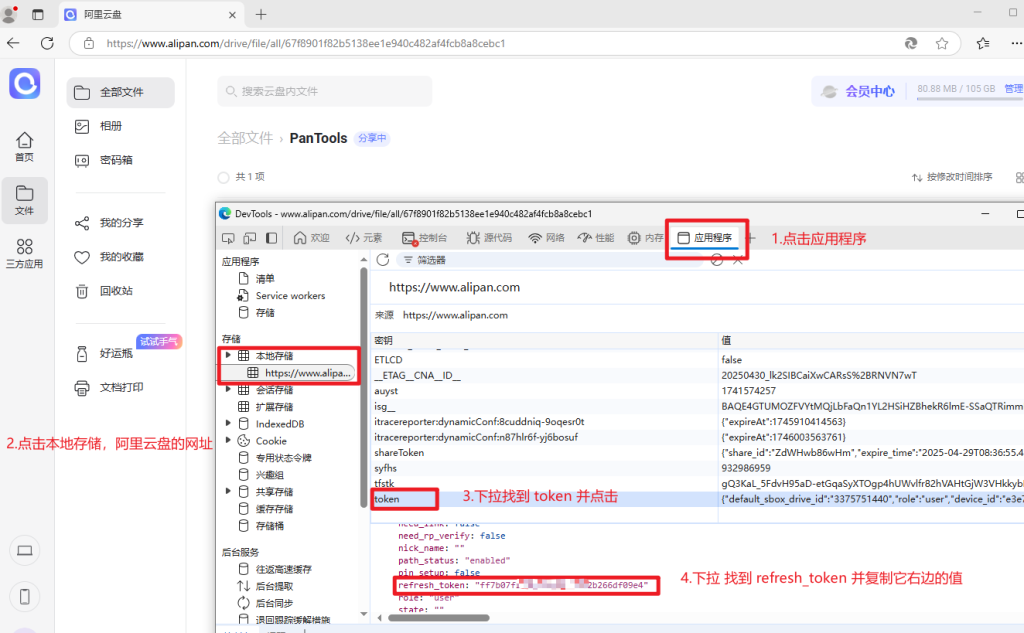
Task: Click the refresh storage icon in DevTools
Action: coord(383,260)
